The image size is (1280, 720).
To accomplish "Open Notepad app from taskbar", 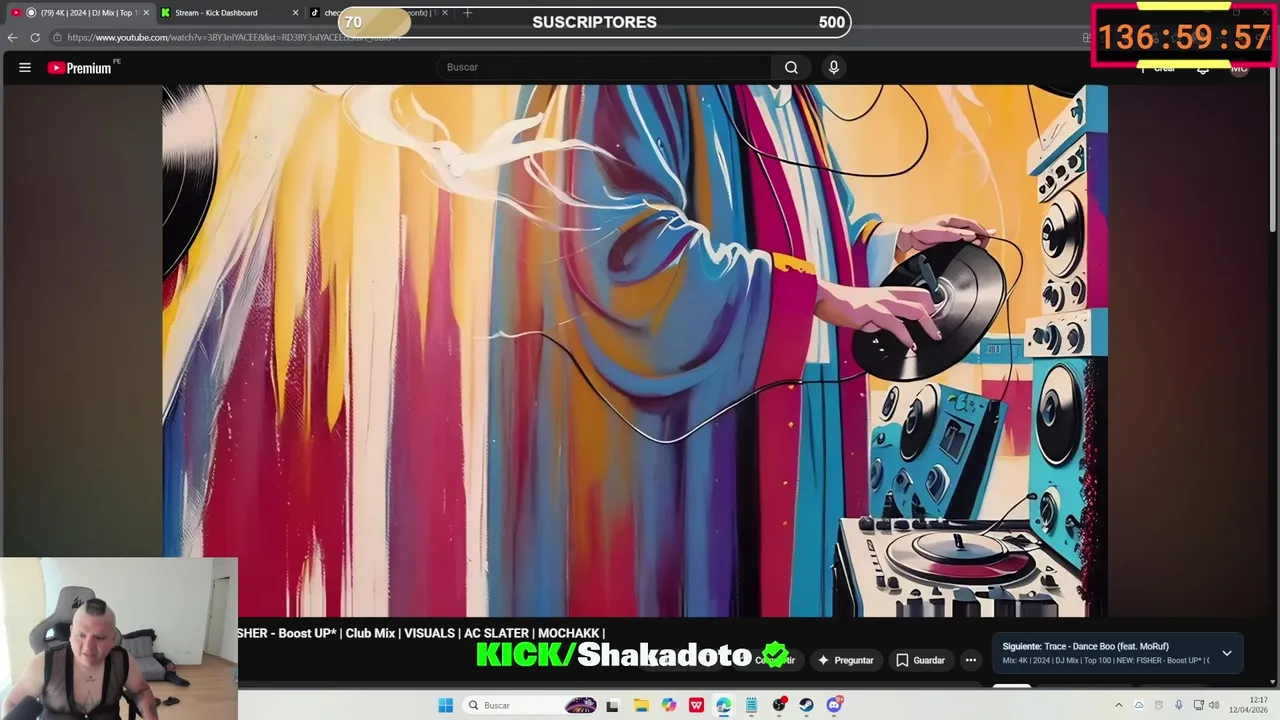I will [751, 705].
